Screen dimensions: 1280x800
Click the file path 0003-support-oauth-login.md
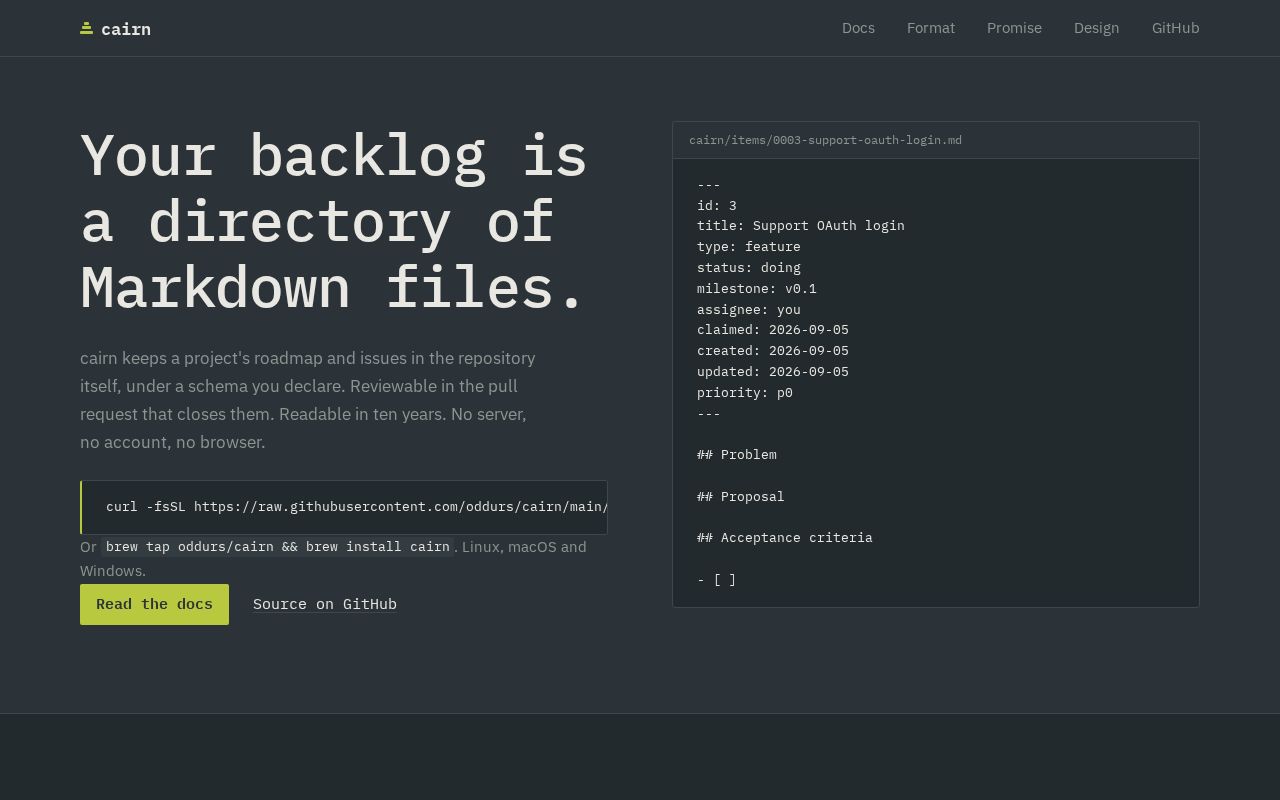click(x=825, y=140)
